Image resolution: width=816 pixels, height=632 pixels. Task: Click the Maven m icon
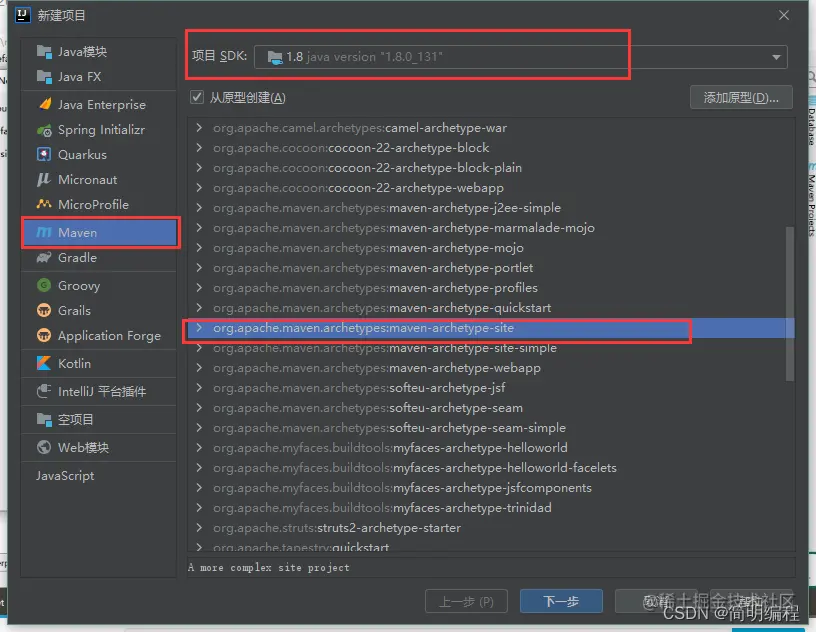(x=44, y=232)
